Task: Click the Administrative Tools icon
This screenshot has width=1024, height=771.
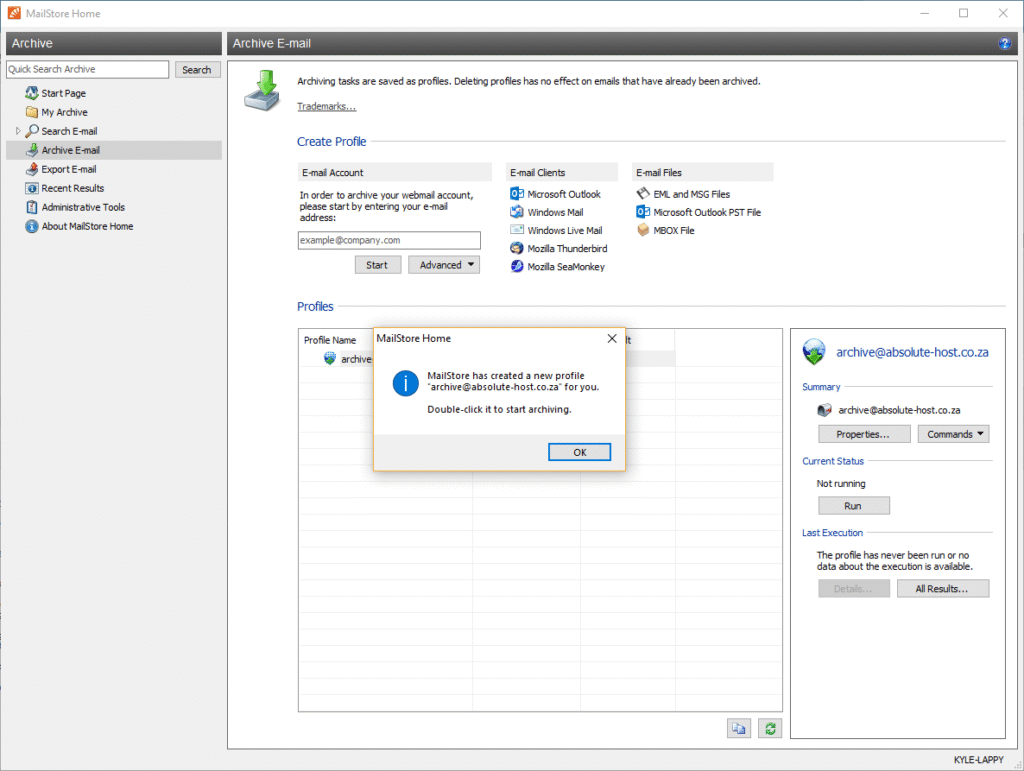Action: [x=31, y=207]
